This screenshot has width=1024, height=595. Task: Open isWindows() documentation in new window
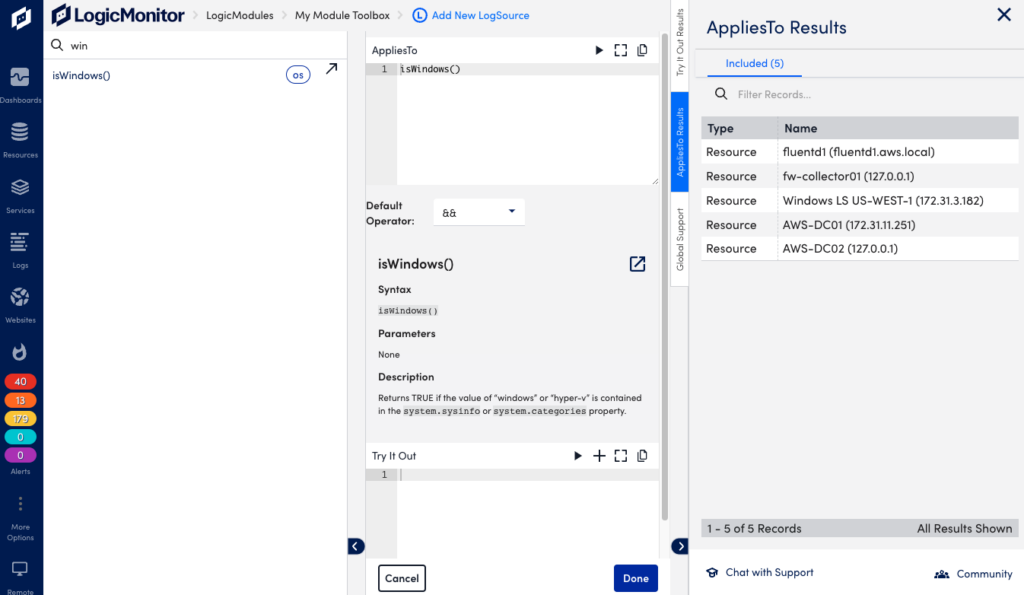pos(637,264)
